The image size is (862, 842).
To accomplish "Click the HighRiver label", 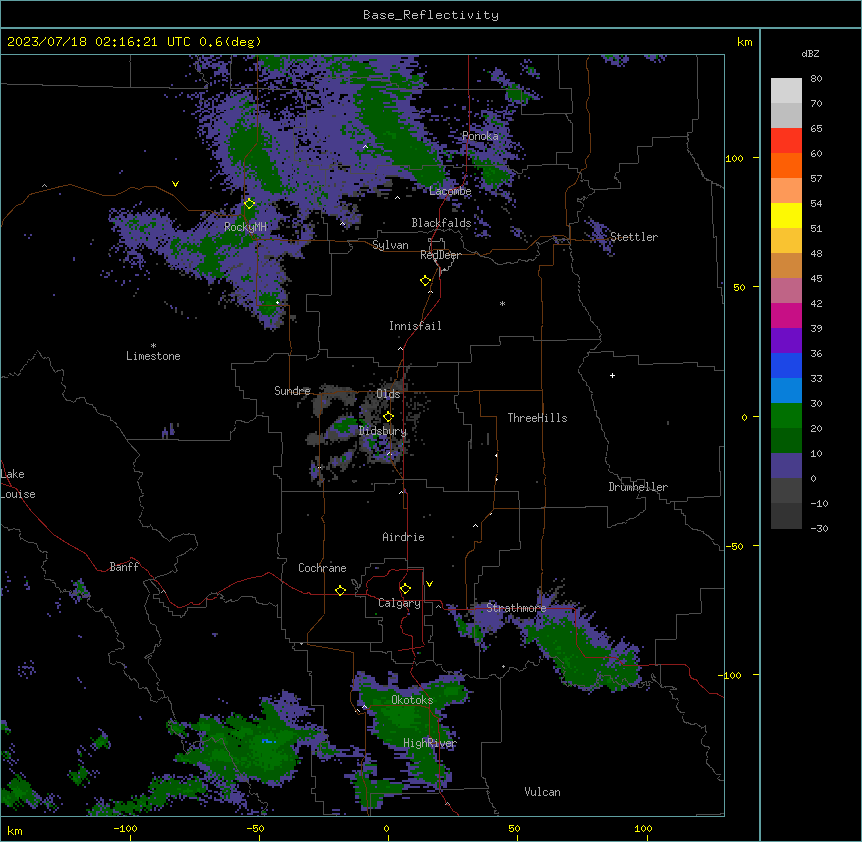I will pyautogui.click(x=430, y=743).
